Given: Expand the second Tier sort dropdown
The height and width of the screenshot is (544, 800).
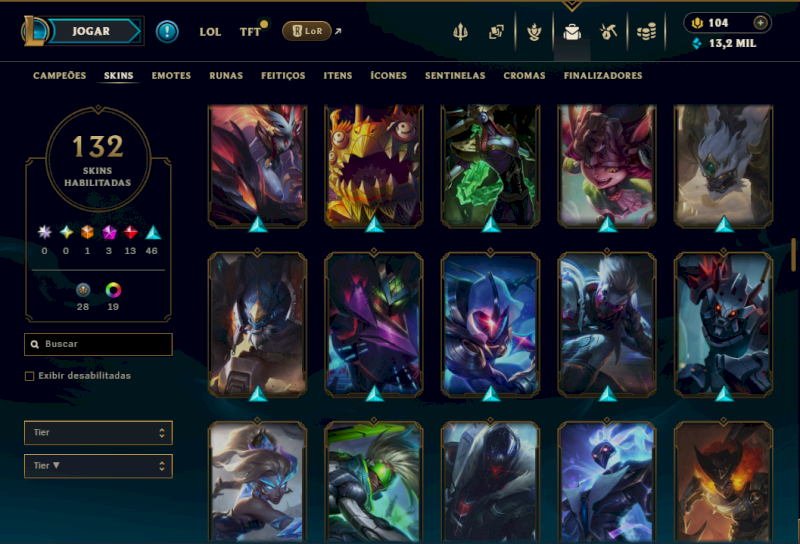Looking at the screenshot, I should tap(98, 466).
